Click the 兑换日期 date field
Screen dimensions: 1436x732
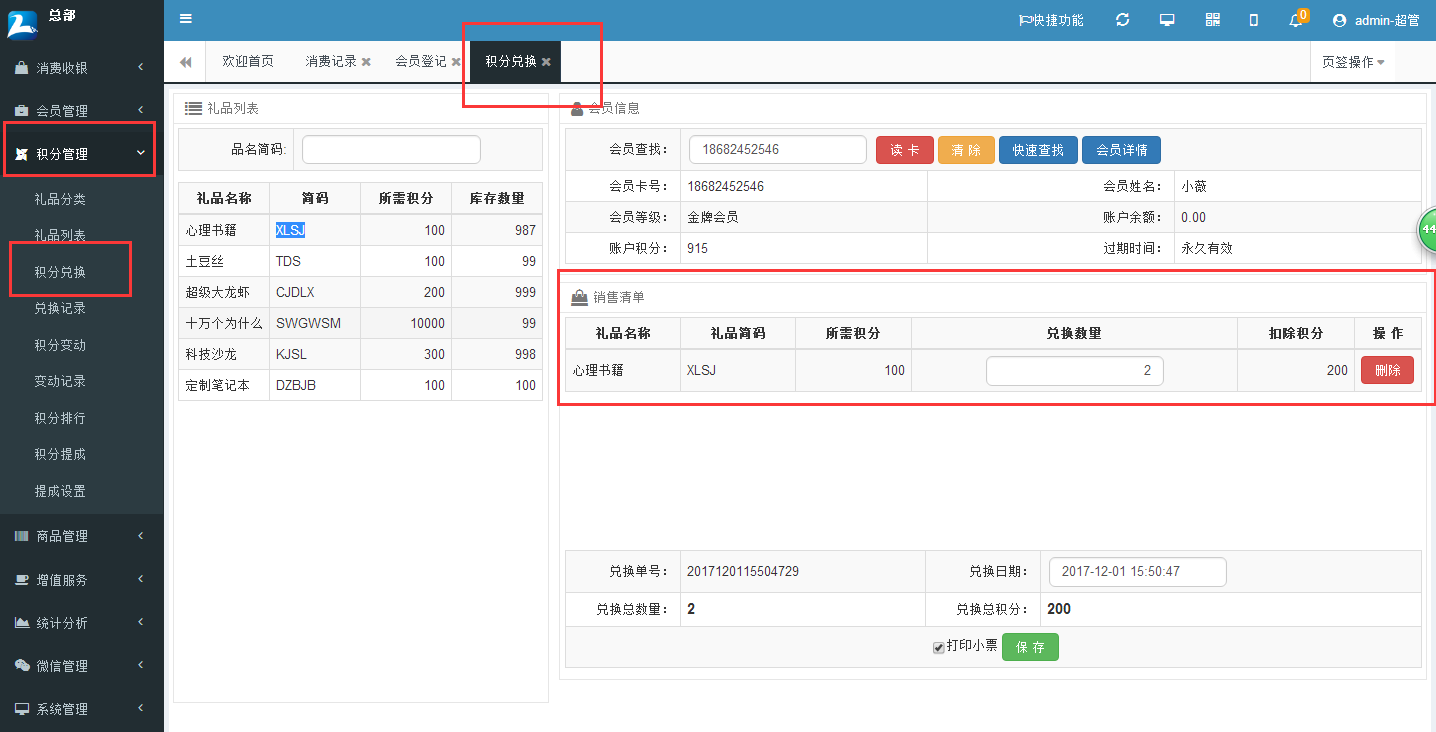[1137, 572]
